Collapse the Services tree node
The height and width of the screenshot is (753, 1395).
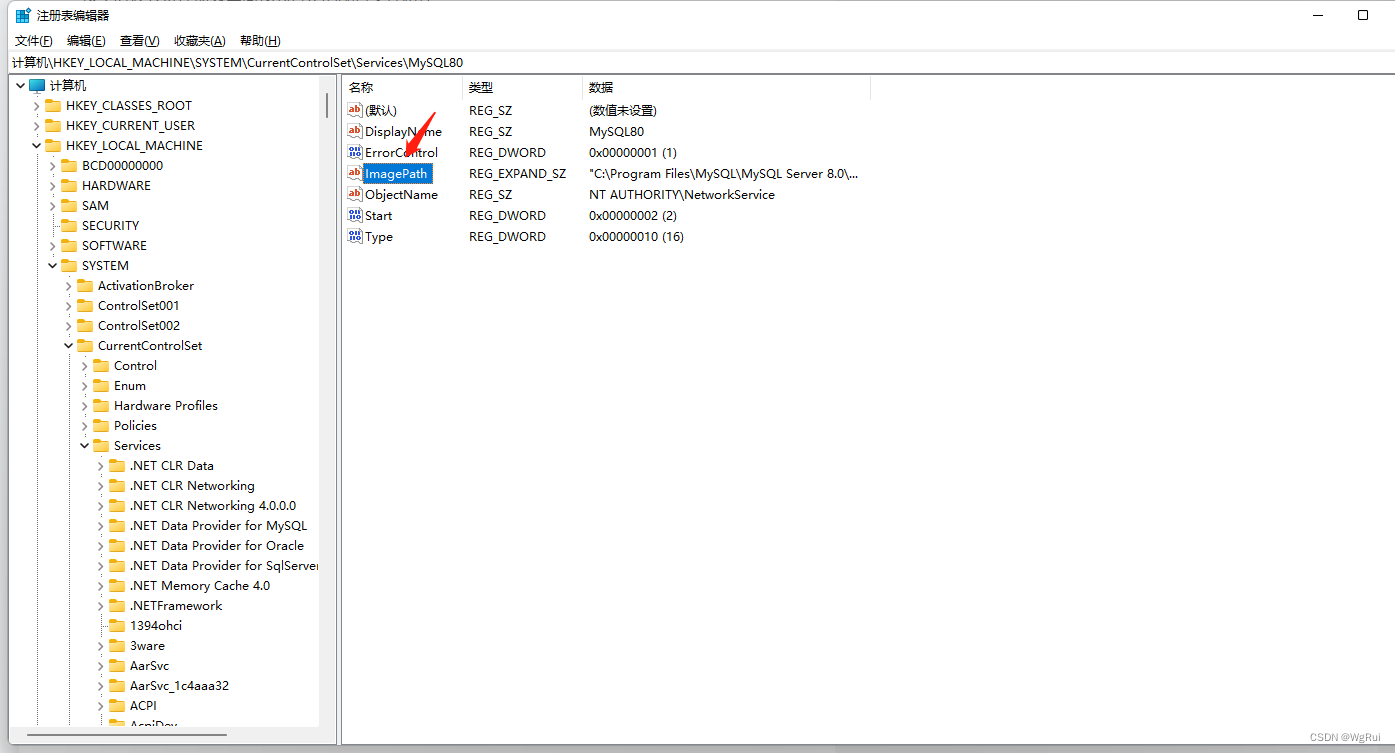84,445
